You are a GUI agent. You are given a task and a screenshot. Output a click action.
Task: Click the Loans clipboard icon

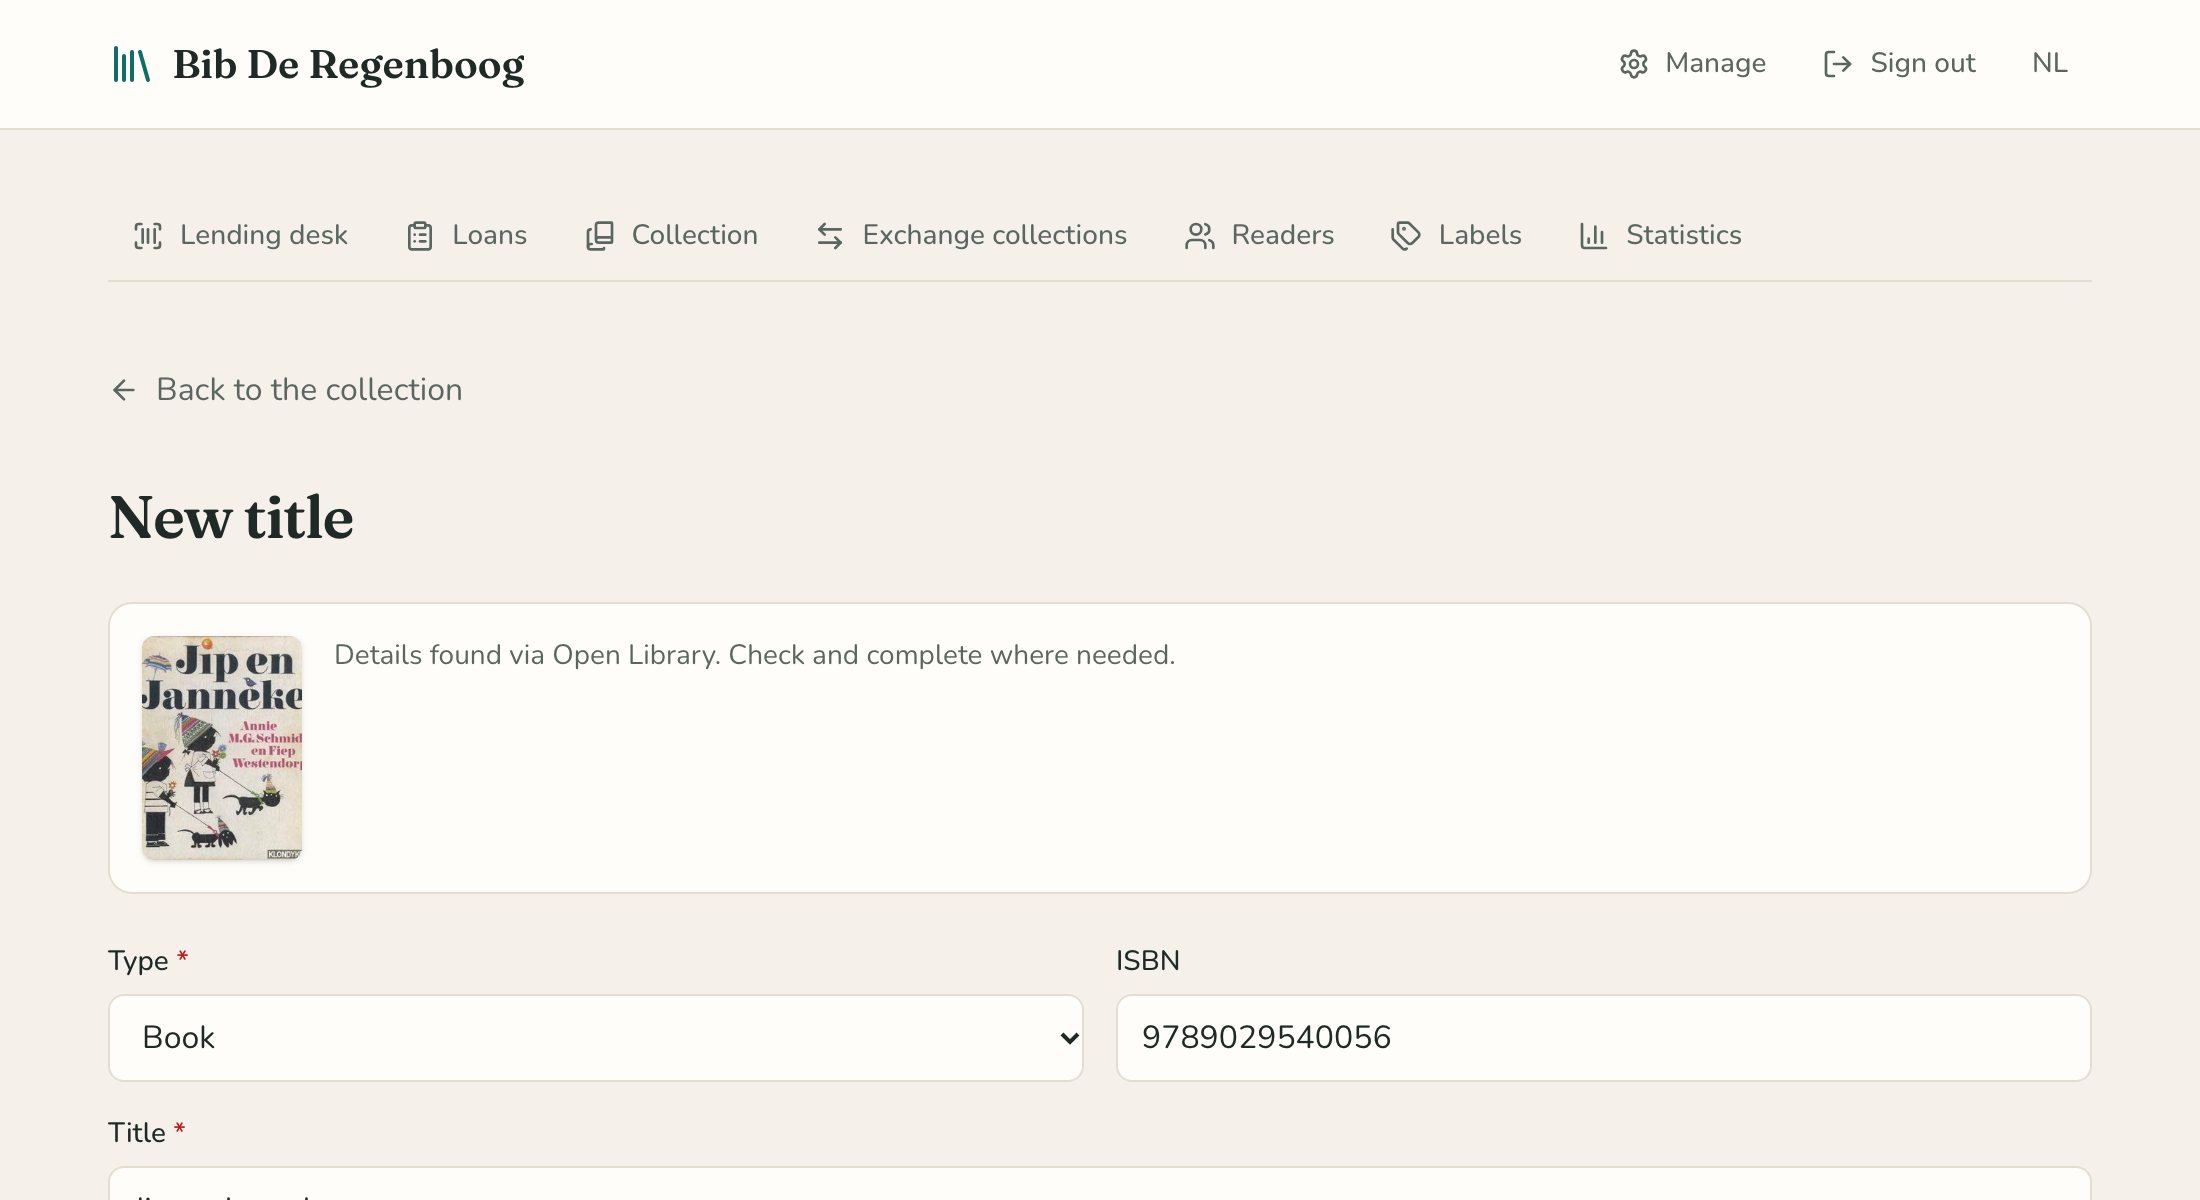[420, 236]
